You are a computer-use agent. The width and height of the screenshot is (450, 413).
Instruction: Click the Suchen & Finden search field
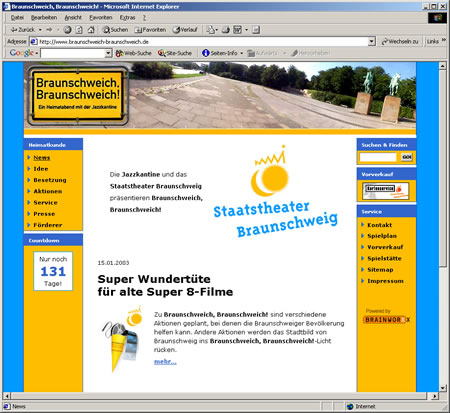click(378, 157)
